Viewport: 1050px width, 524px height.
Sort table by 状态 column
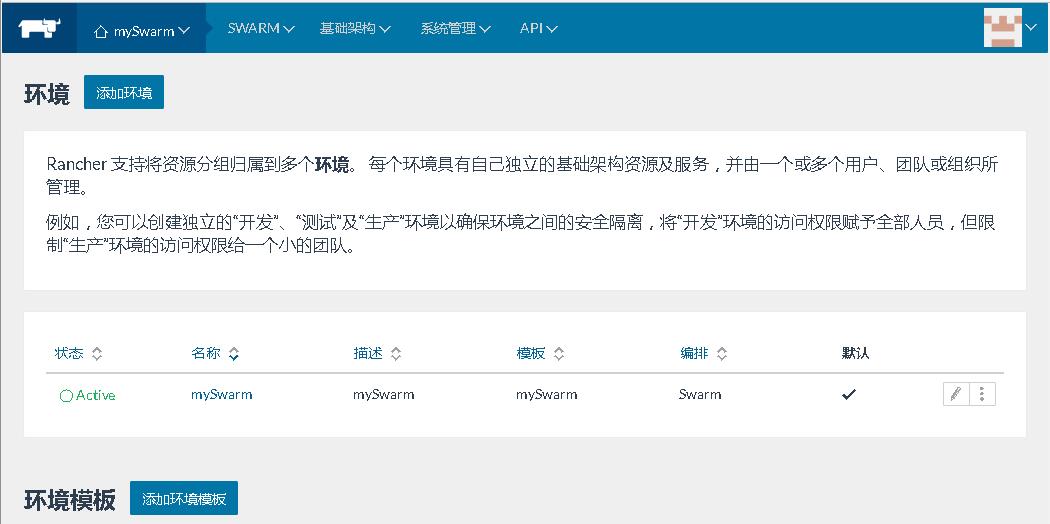click(x=78, y=353)
